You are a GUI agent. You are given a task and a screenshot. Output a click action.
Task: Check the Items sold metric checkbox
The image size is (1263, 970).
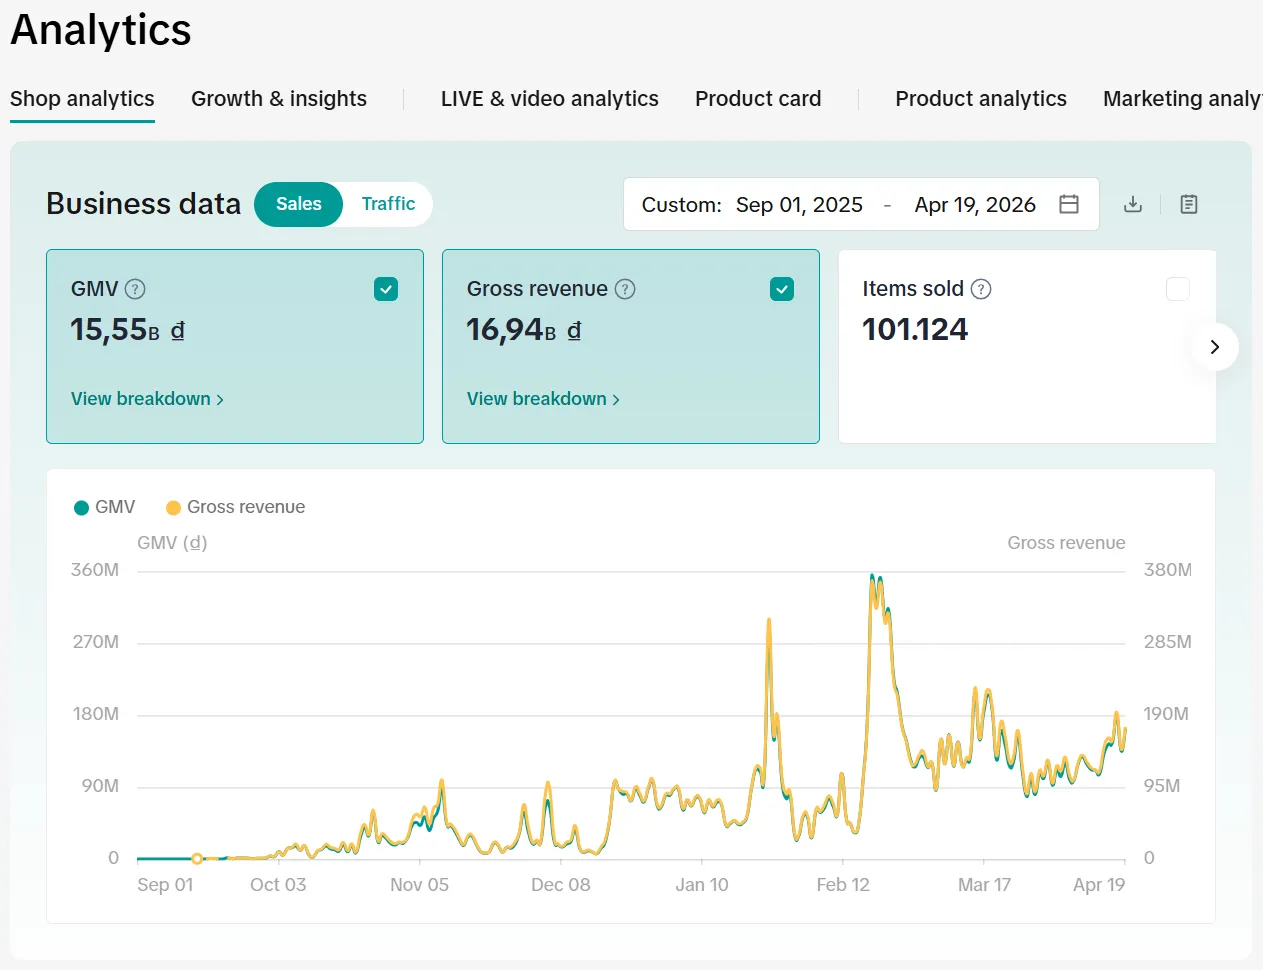tap(1178, 289)
